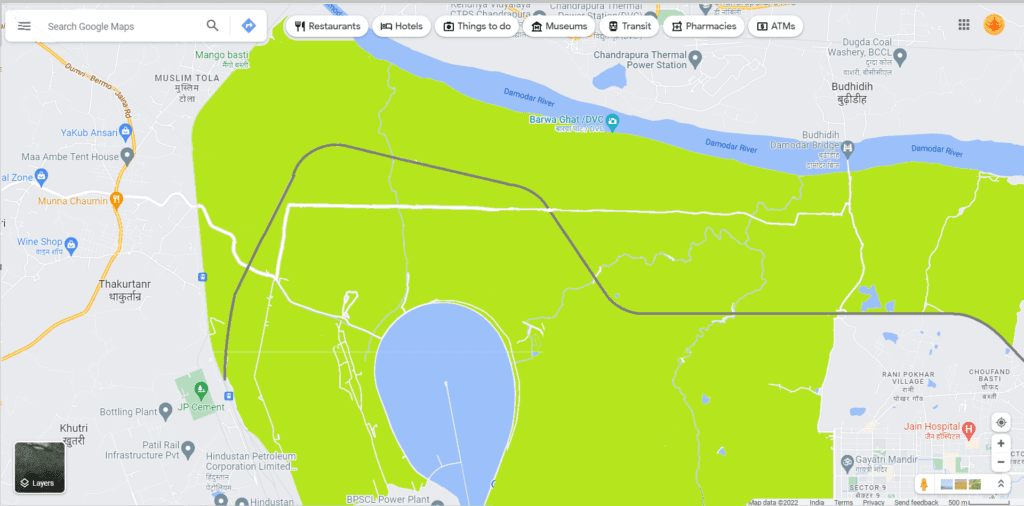Open Street View pegman

[x=924, y=484]
